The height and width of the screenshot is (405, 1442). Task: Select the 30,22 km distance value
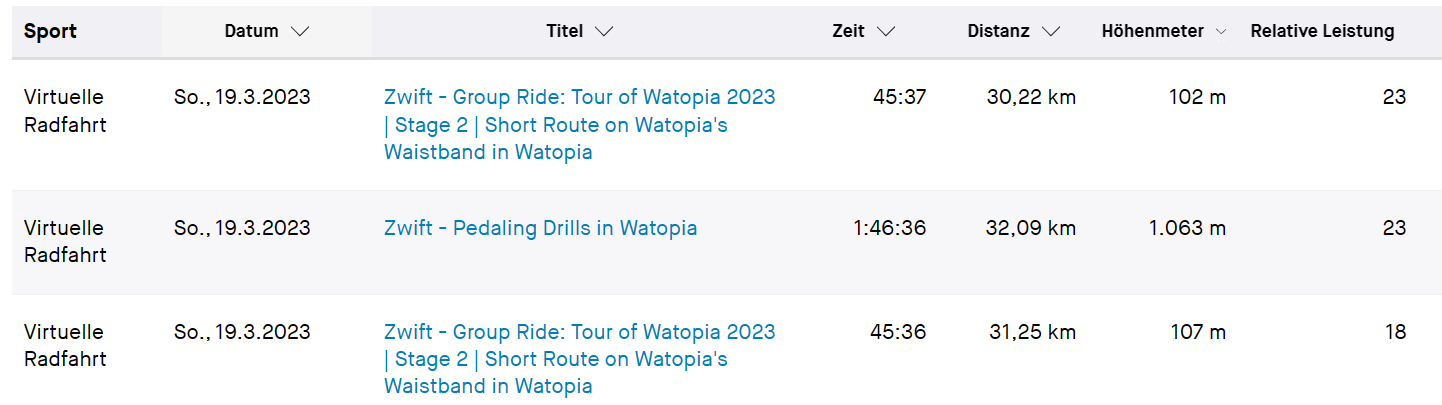click(1030, 97)
